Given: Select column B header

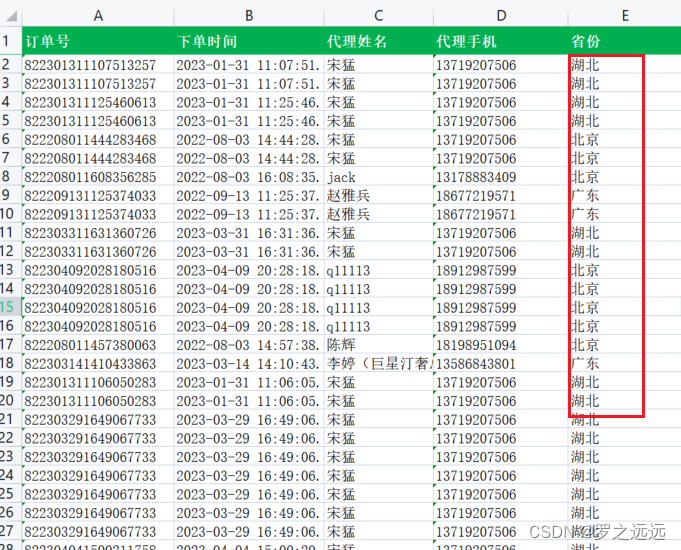Looking at the screenshot, I should coord(249,16).
